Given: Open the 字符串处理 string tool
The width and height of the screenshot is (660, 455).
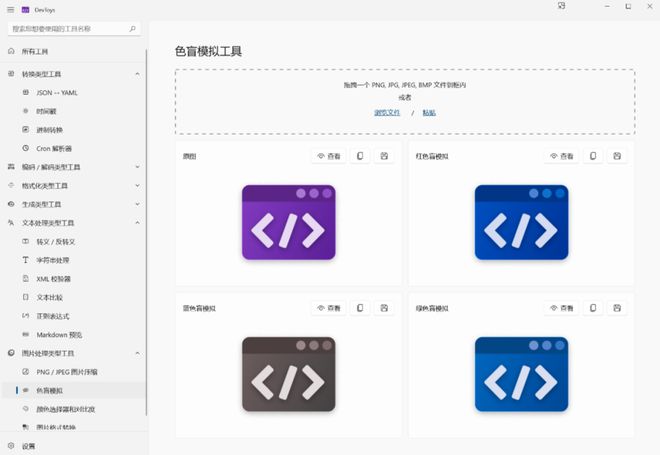Looking at the screenshot, I should pyautogui.click(x=73, y=260).
